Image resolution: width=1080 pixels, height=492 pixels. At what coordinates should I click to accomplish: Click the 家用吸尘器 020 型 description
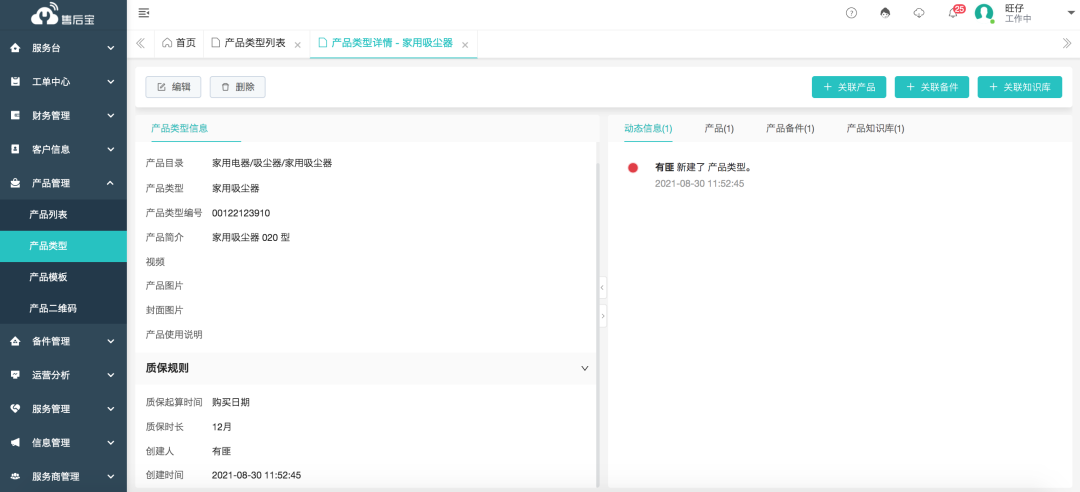pos(251,237)
